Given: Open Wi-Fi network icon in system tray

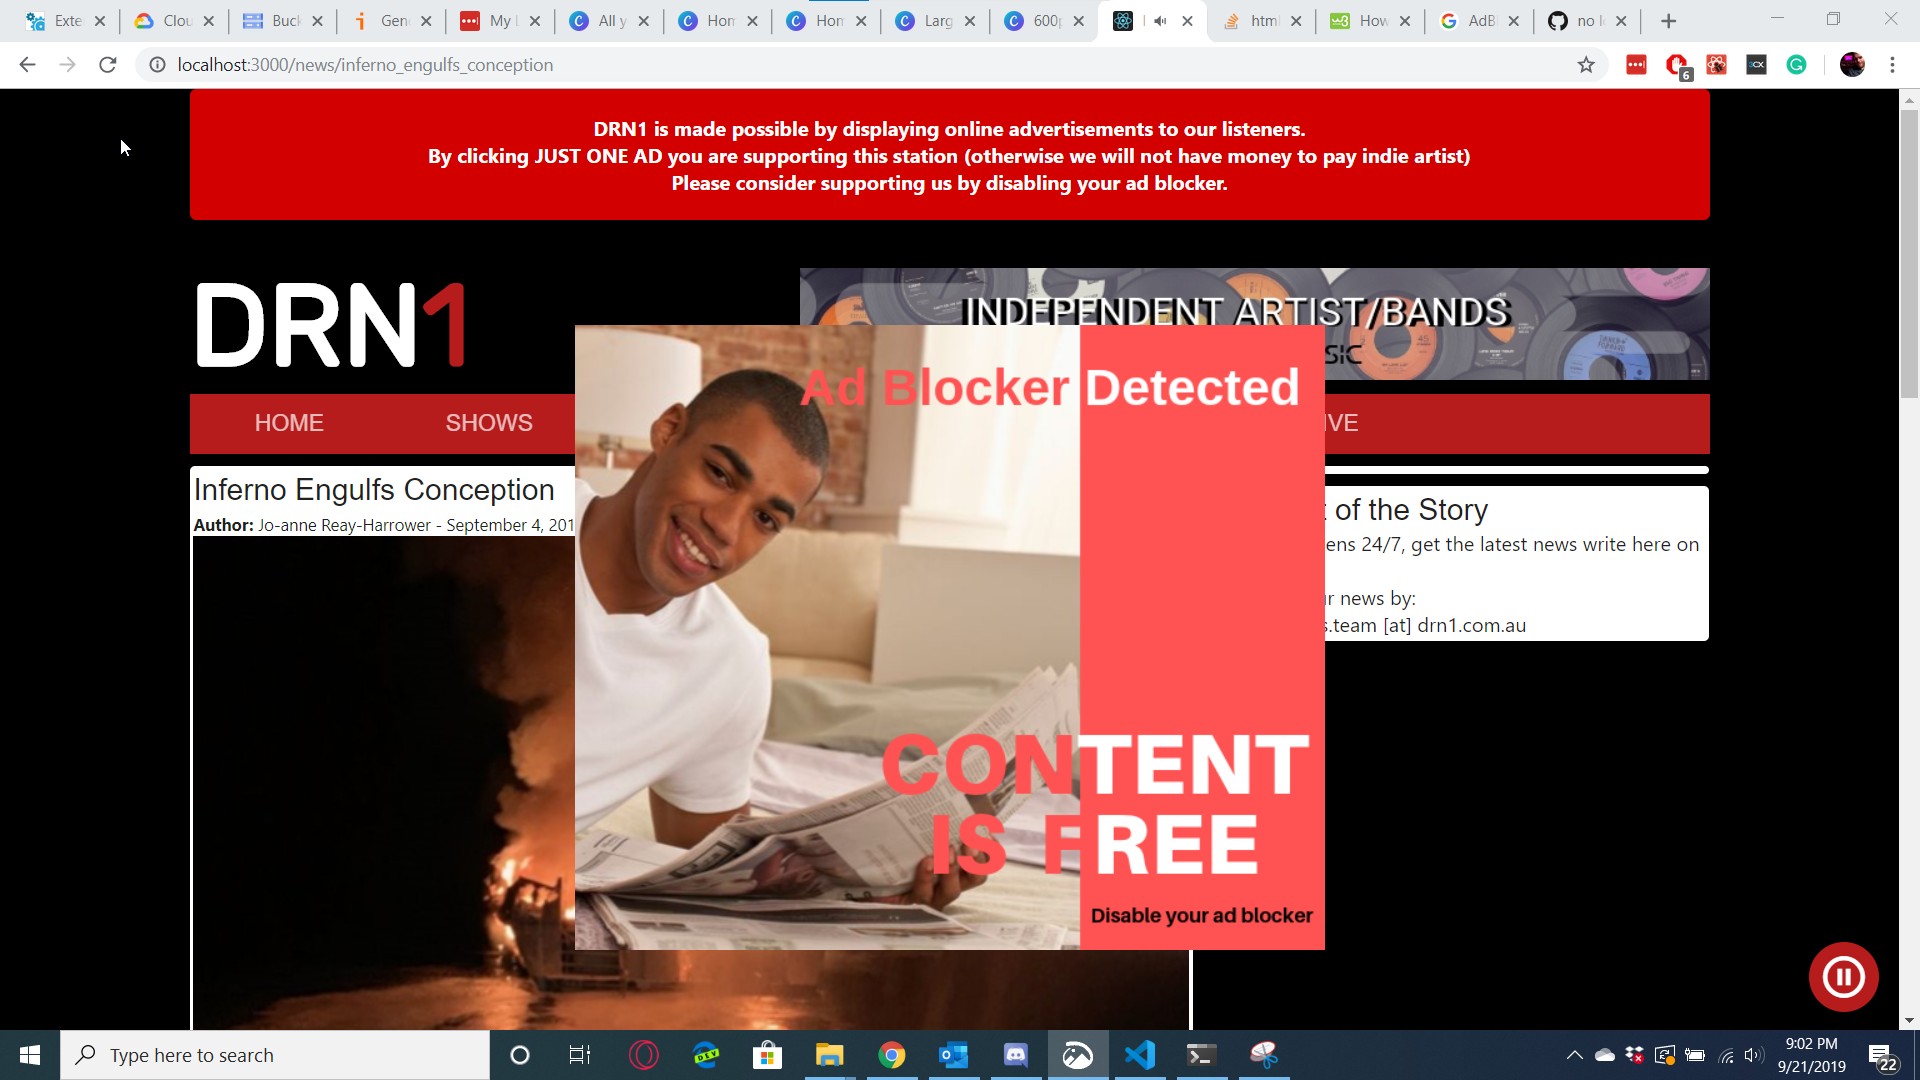Looking at the screenshot, I should 1726,1055.
